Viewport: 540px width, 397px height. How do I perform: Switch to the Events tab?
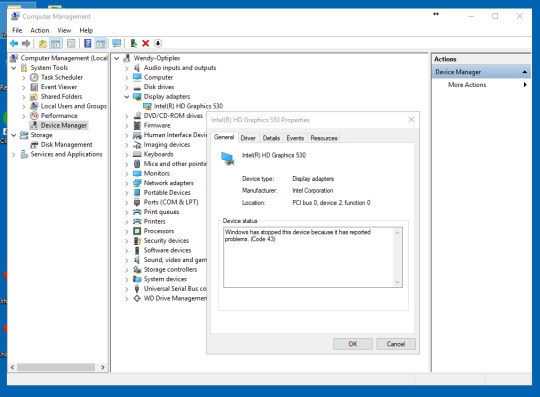pos(295,138)
